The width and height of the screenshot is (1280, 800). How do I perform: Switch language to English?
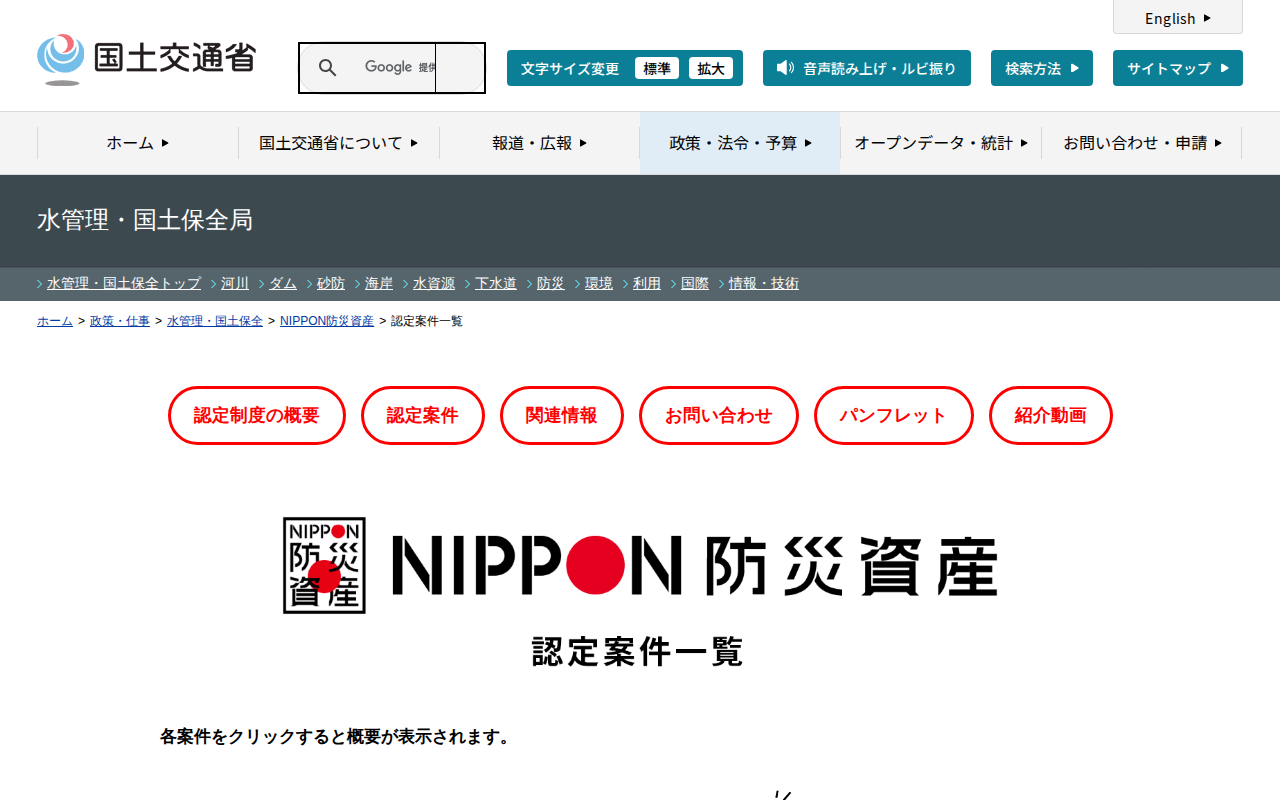(1178, 18)
